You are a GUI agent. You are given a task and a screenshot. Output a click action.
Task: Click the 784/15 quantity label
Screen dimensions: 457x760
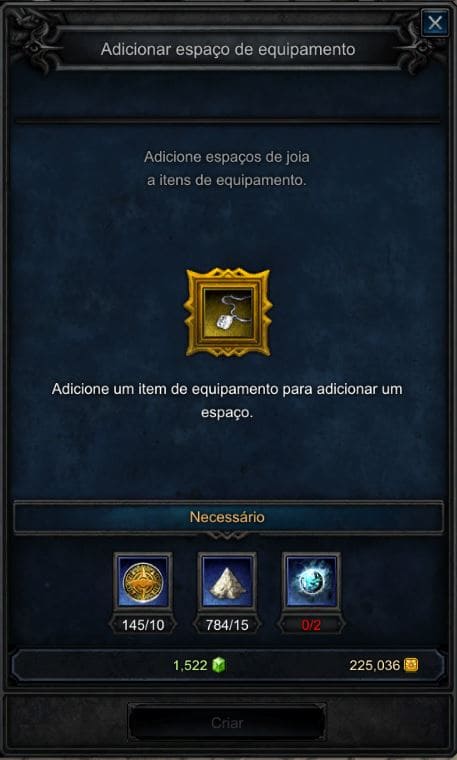227,625
